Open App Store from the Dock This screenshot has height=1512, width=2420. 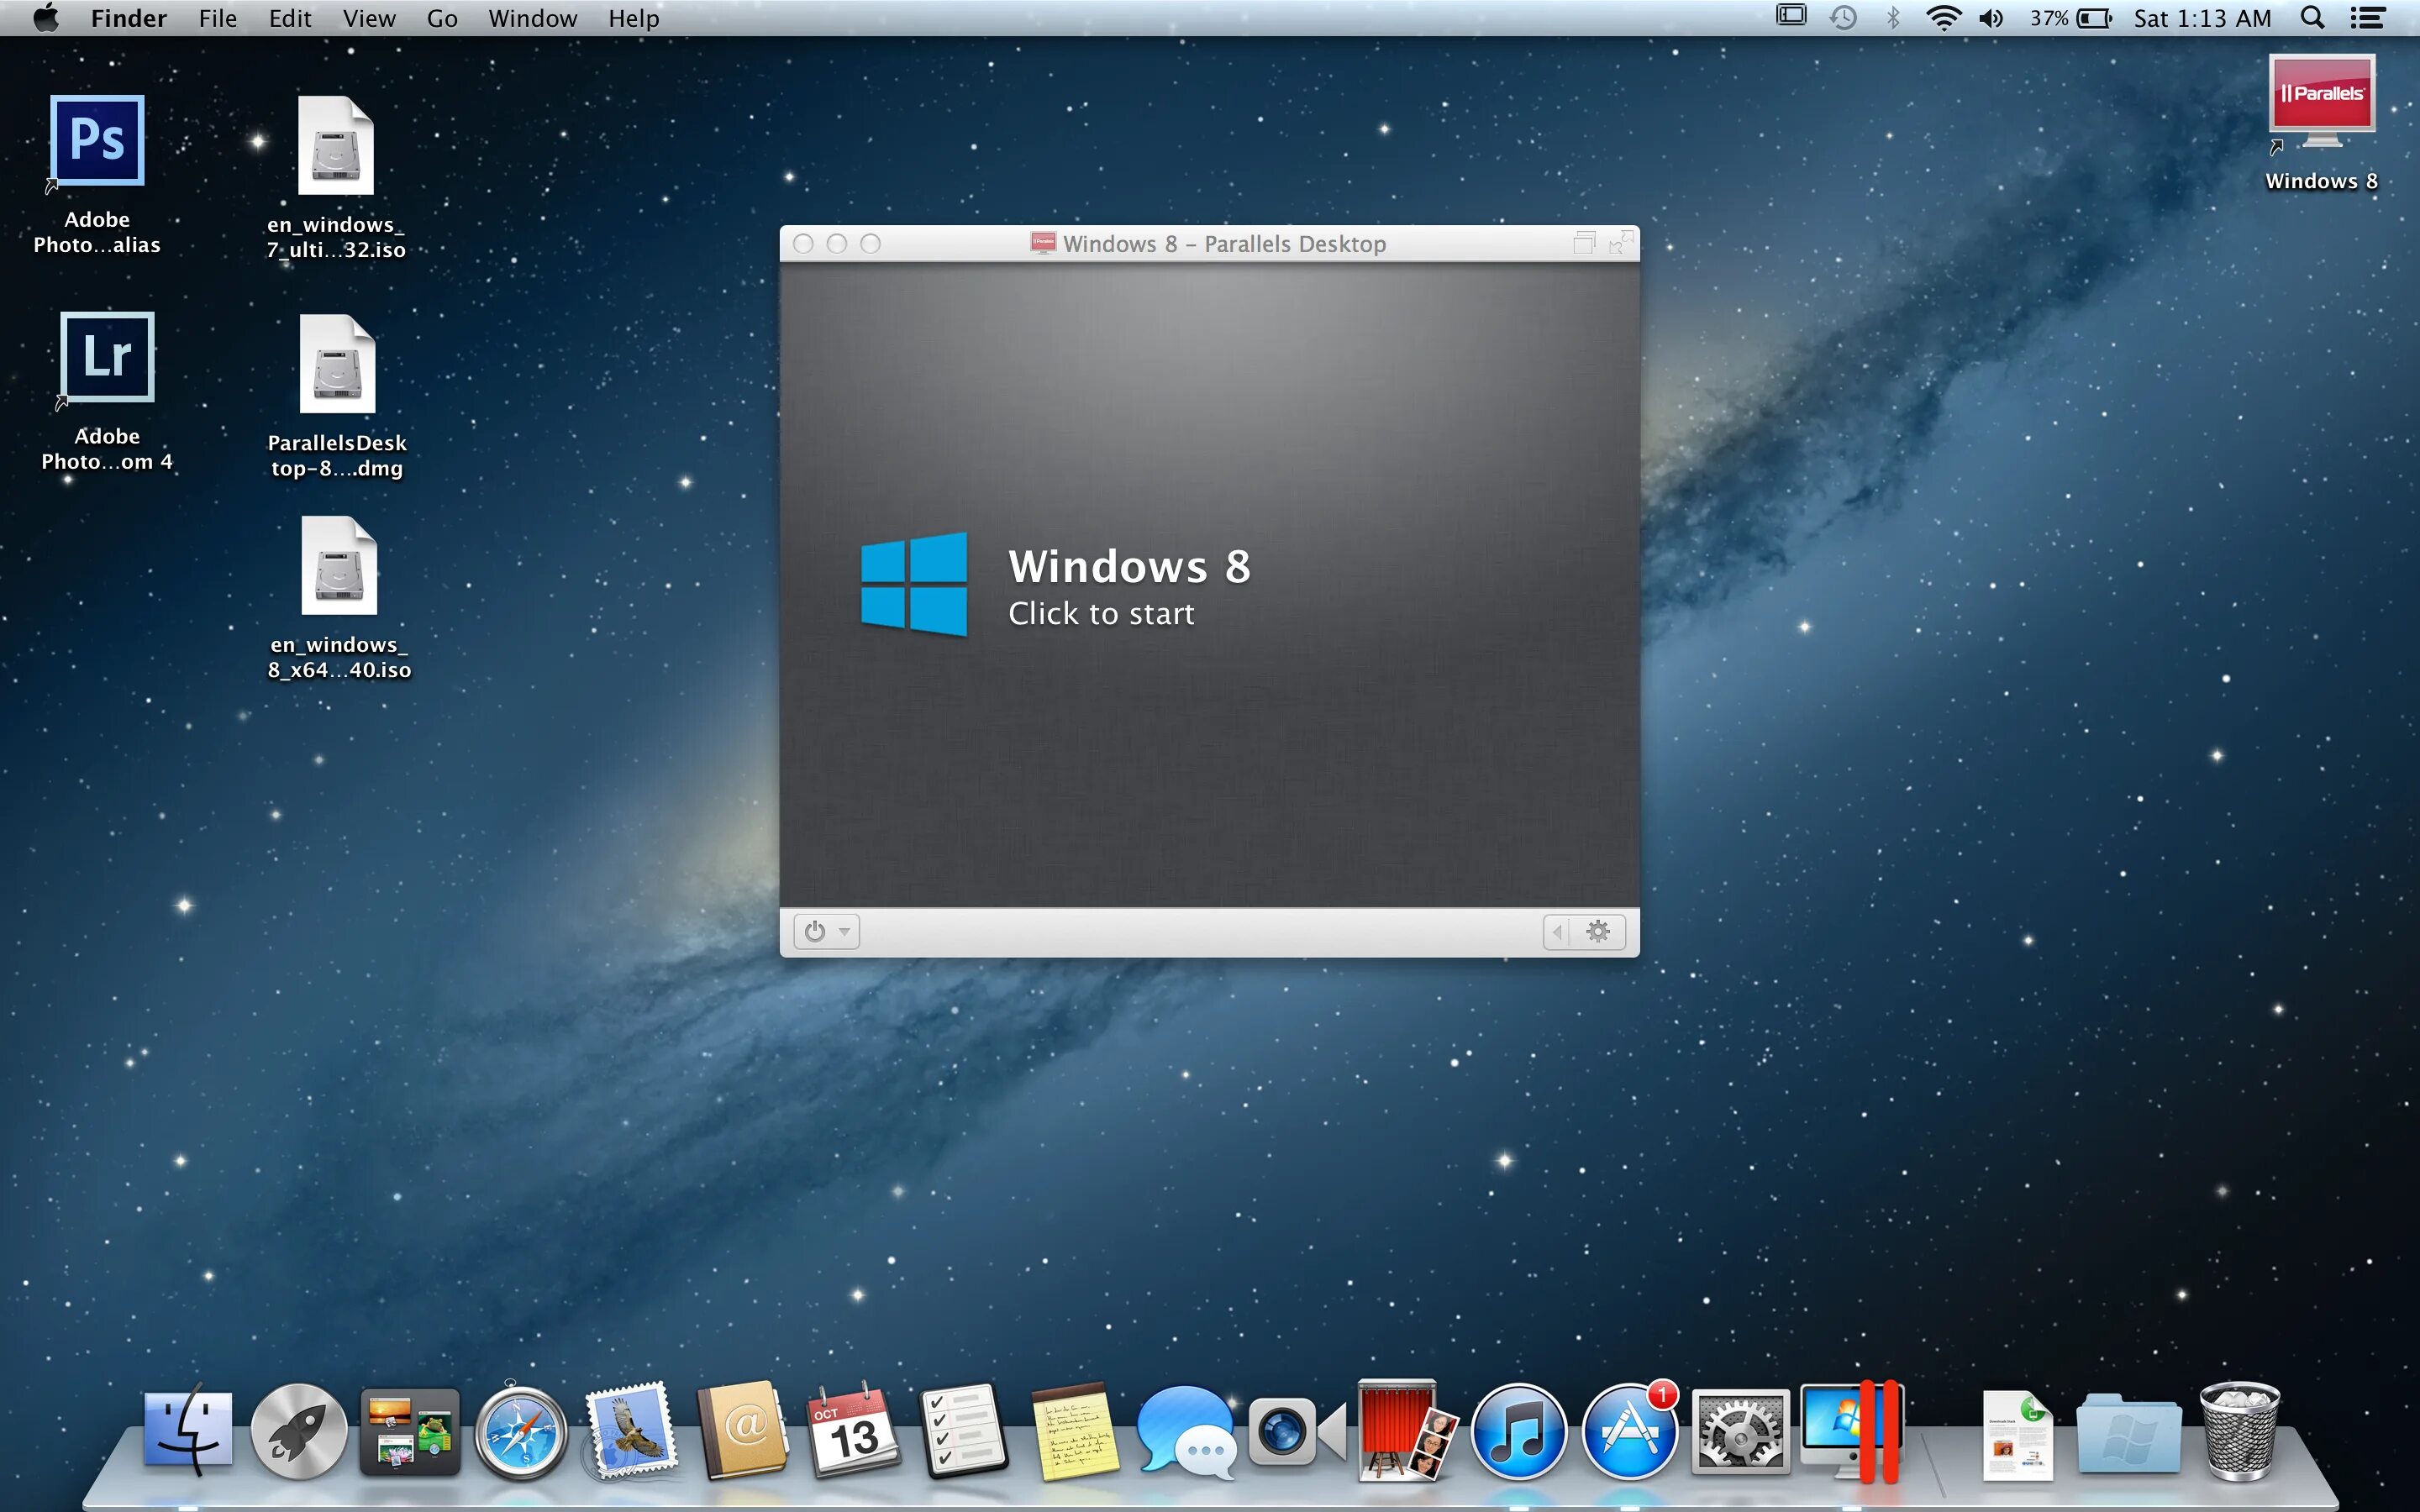[x=1630, y=1431]
